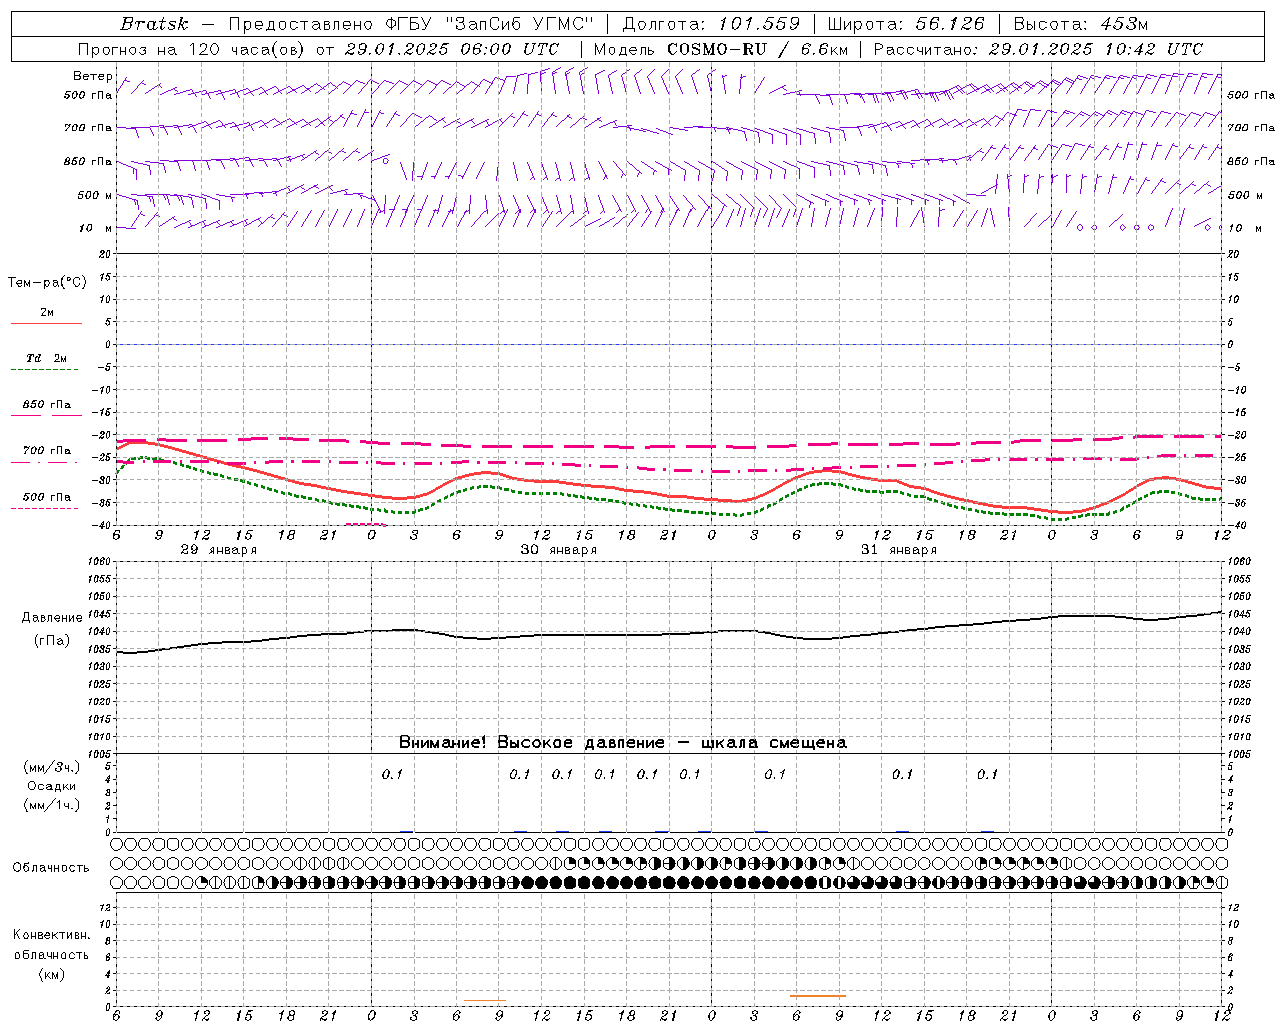1280x1024 pixels.
Task: Click the 30 января date label
Action: (559, 550)
